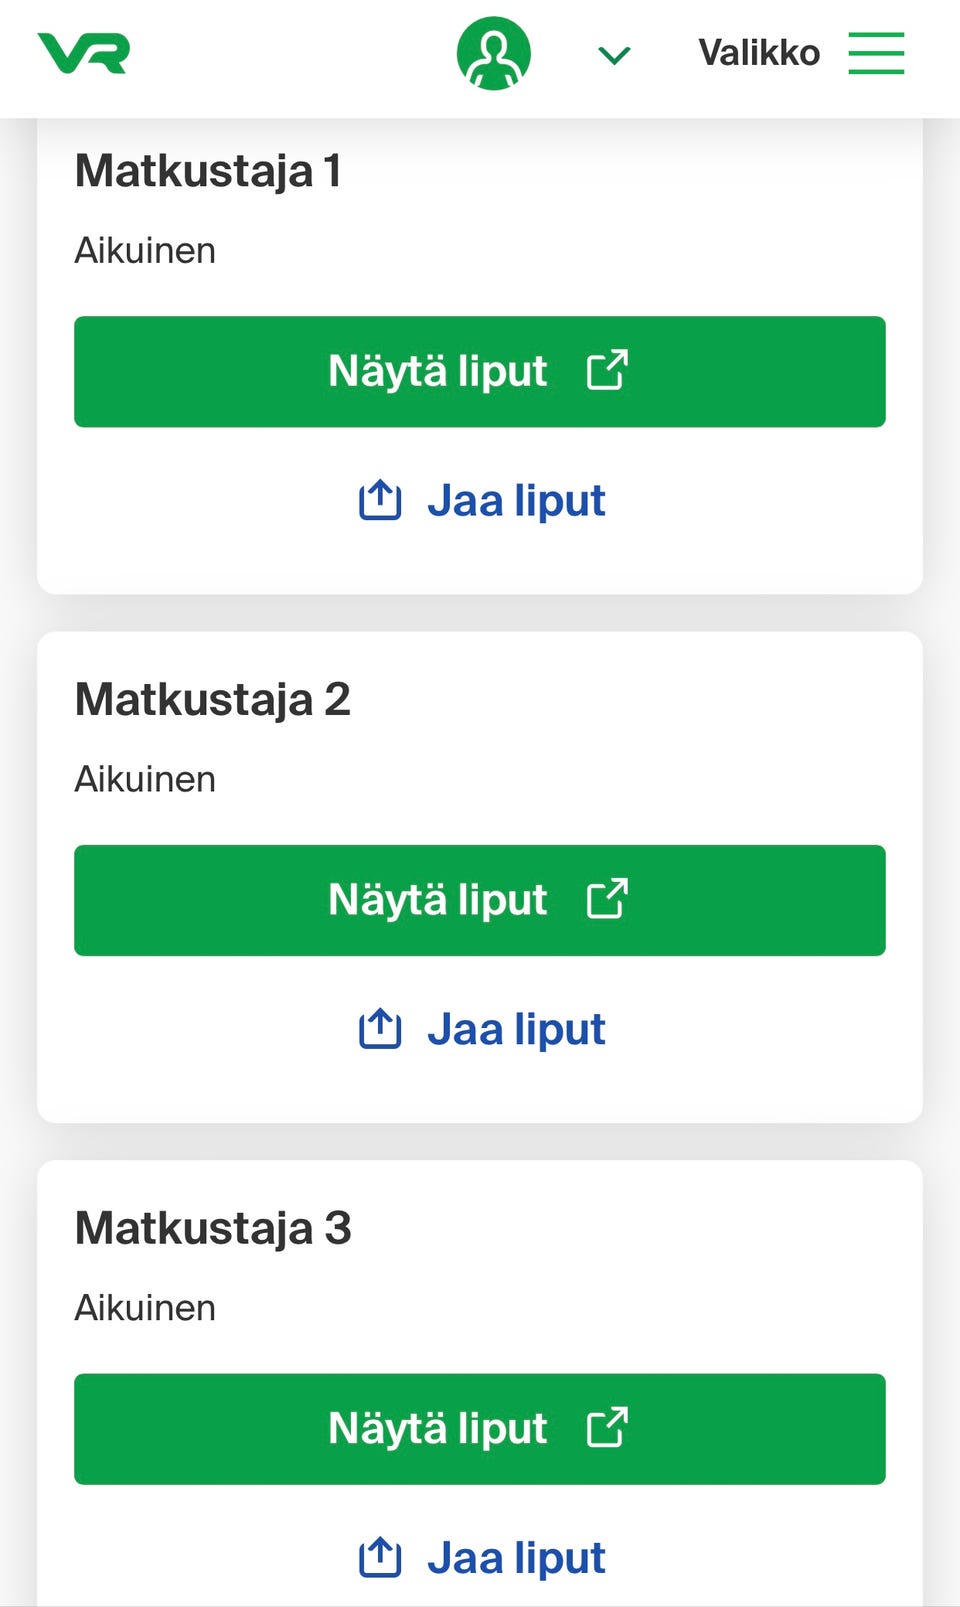
Task: Select the Matkustaja 2 heading
Action: [212, 700]
